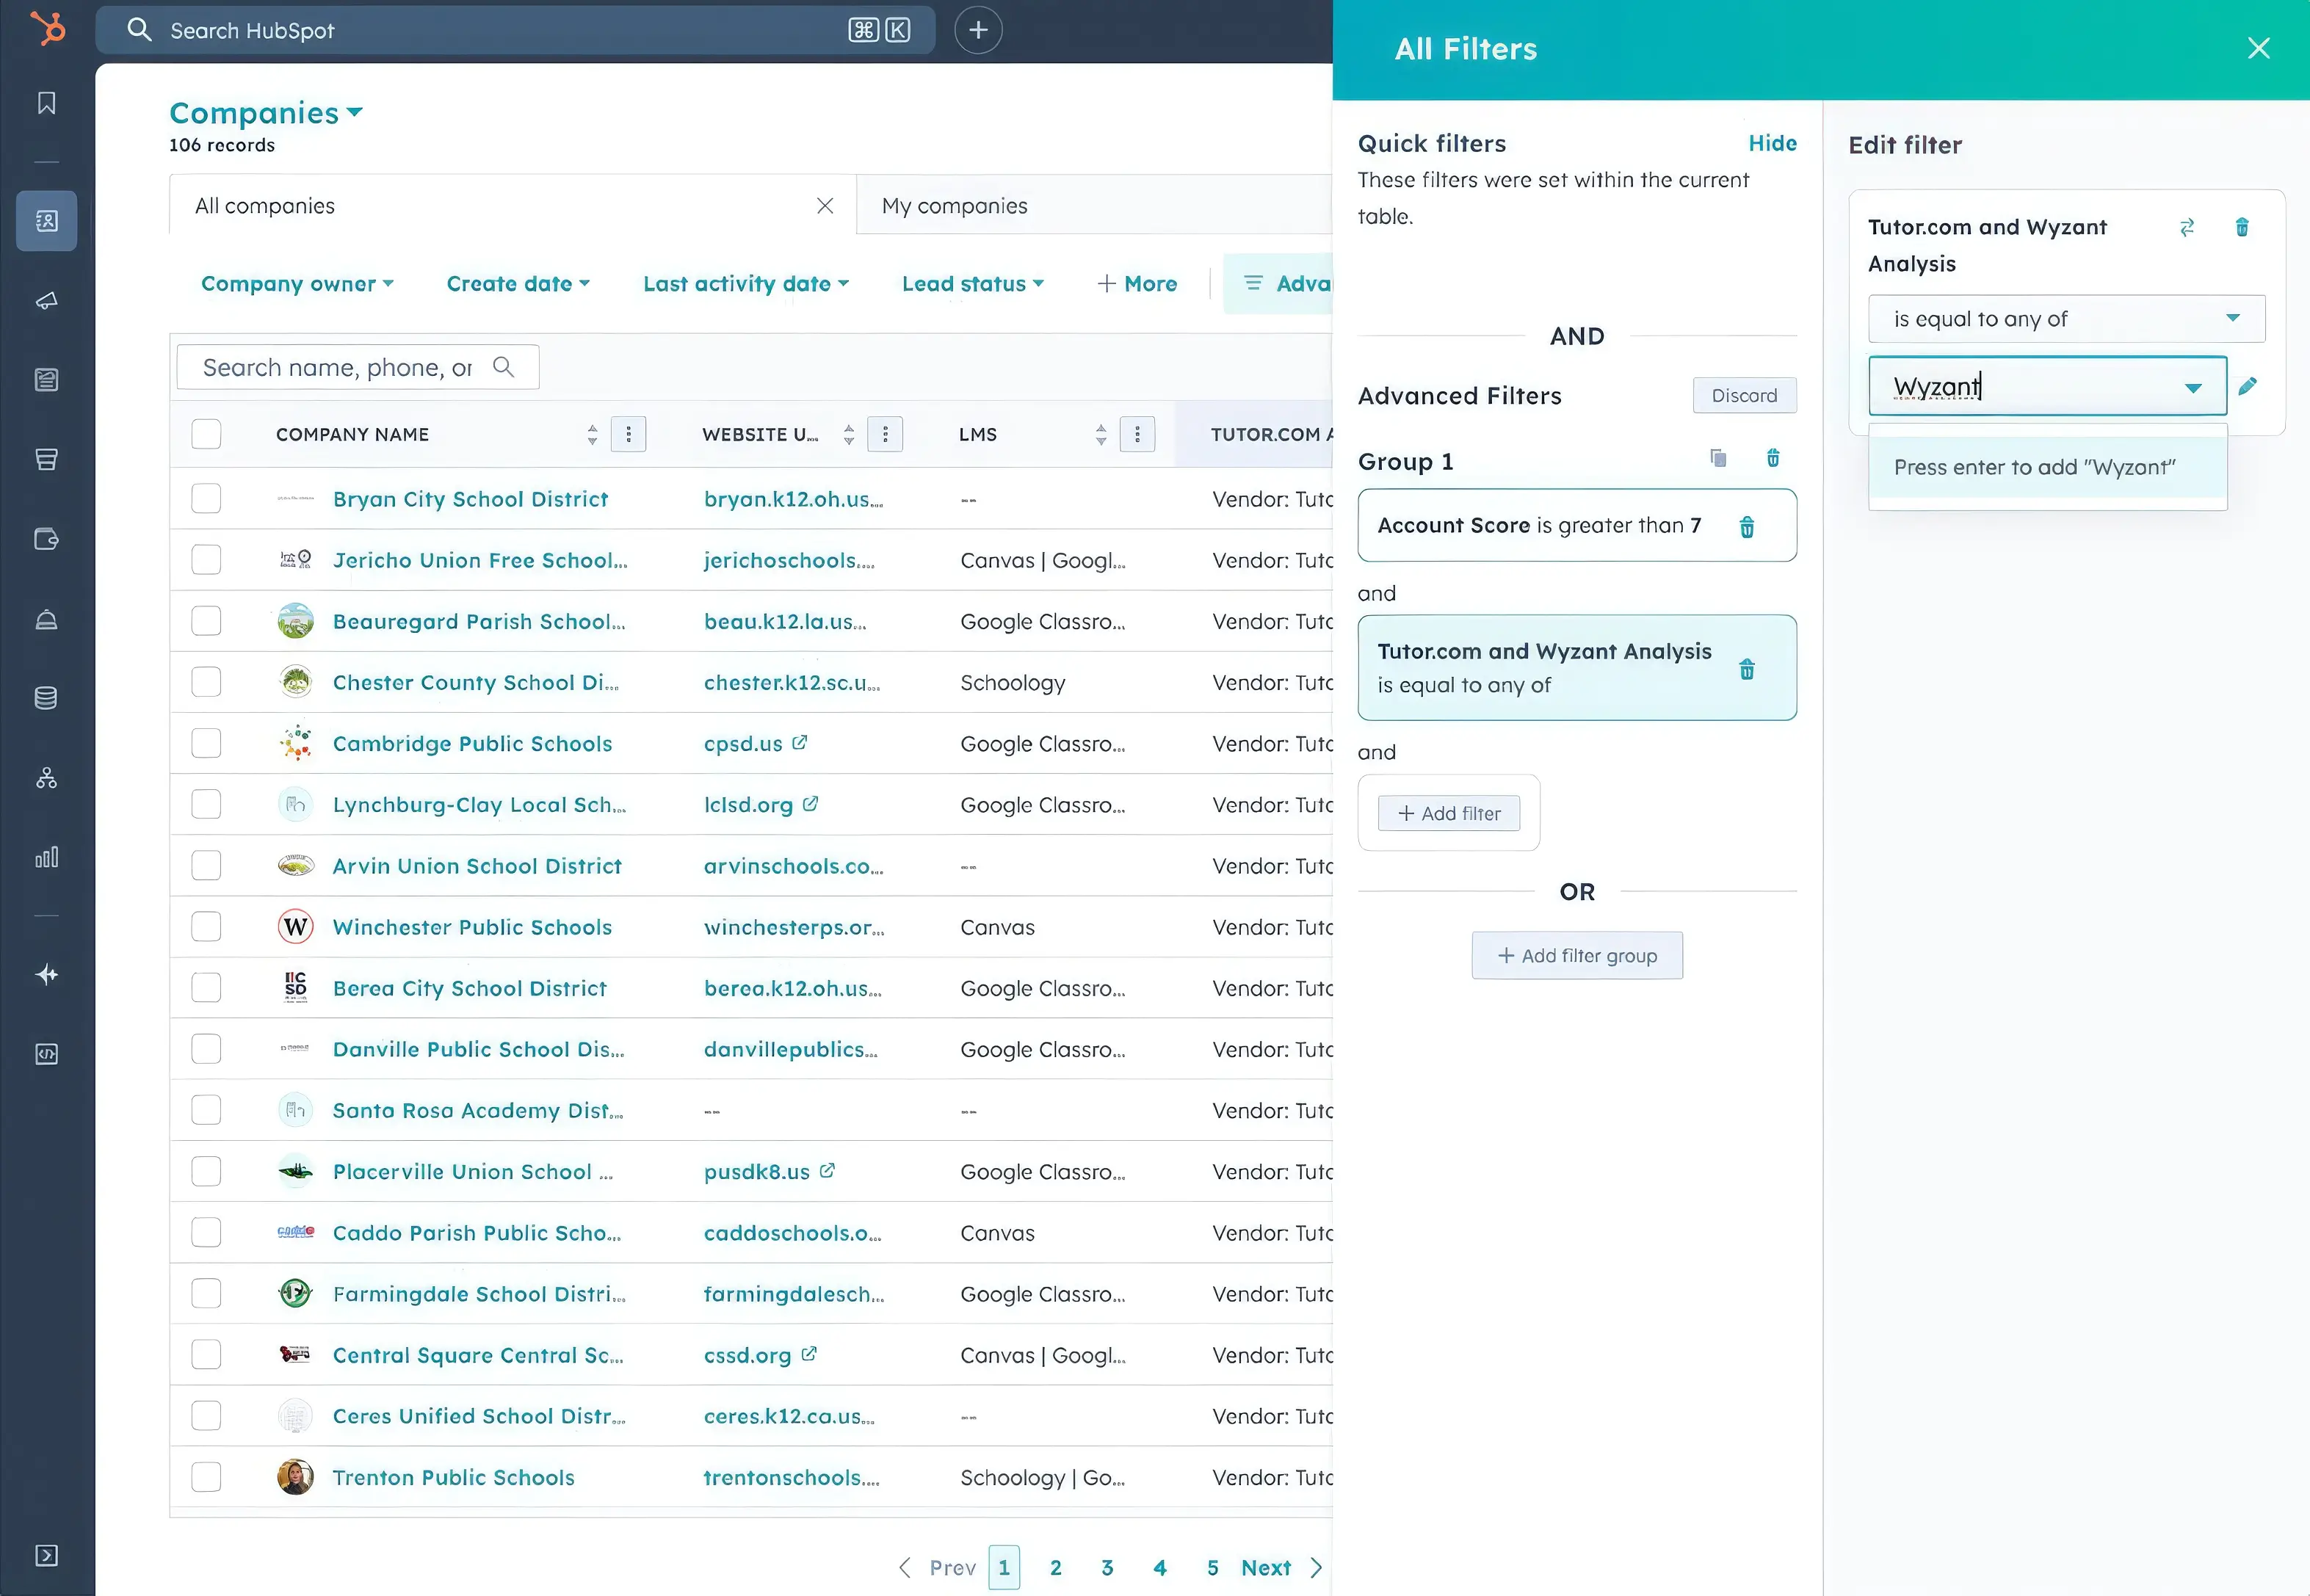Open the Lead status filter dropdown

(972, 284)
